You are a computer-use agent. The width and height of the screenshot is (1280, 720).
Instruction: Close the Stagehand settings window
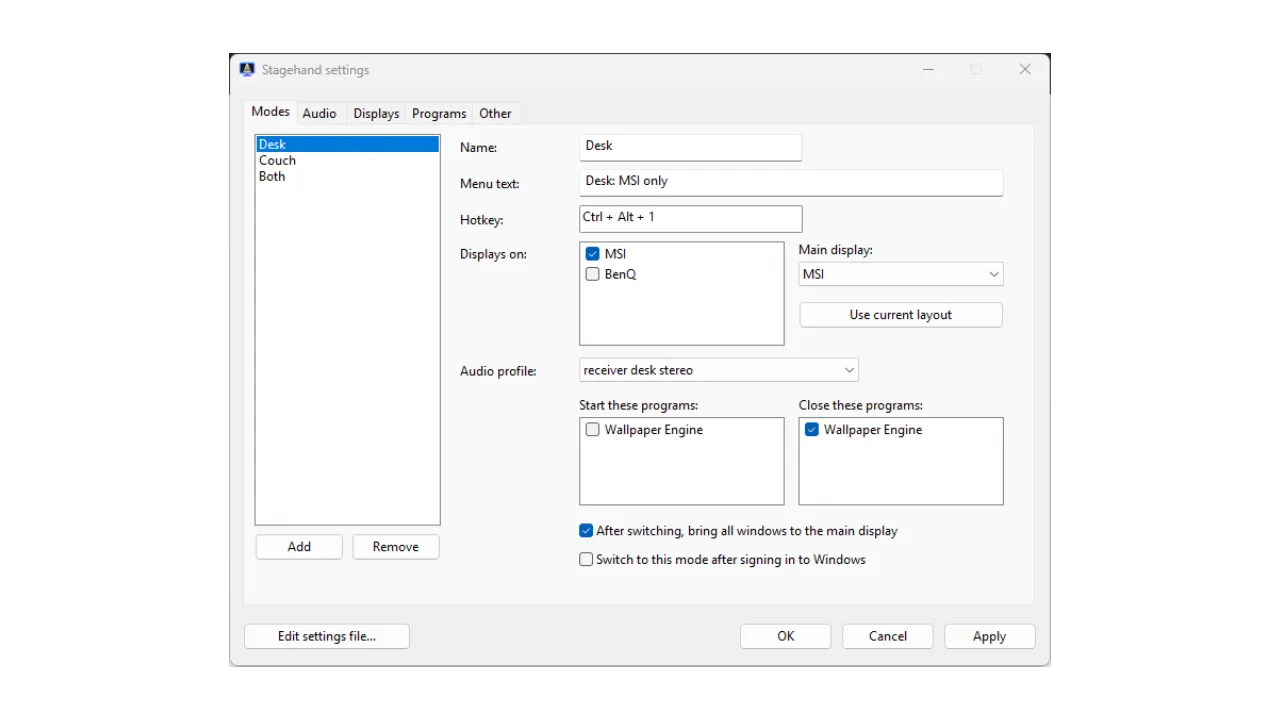[x=1025, y=70]
